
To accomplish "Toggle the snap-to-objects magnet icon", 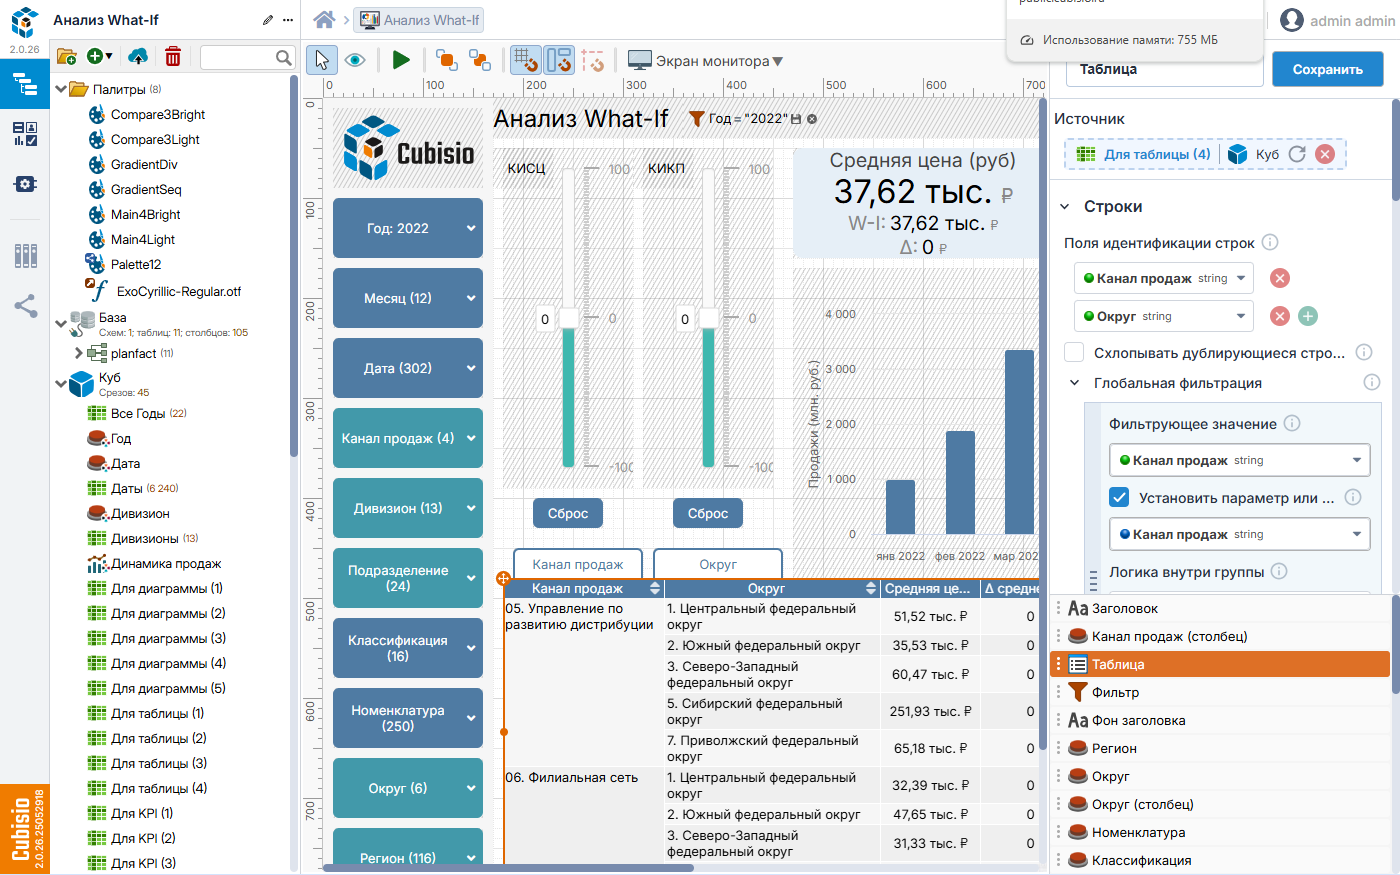I will (x=559, y=61).
